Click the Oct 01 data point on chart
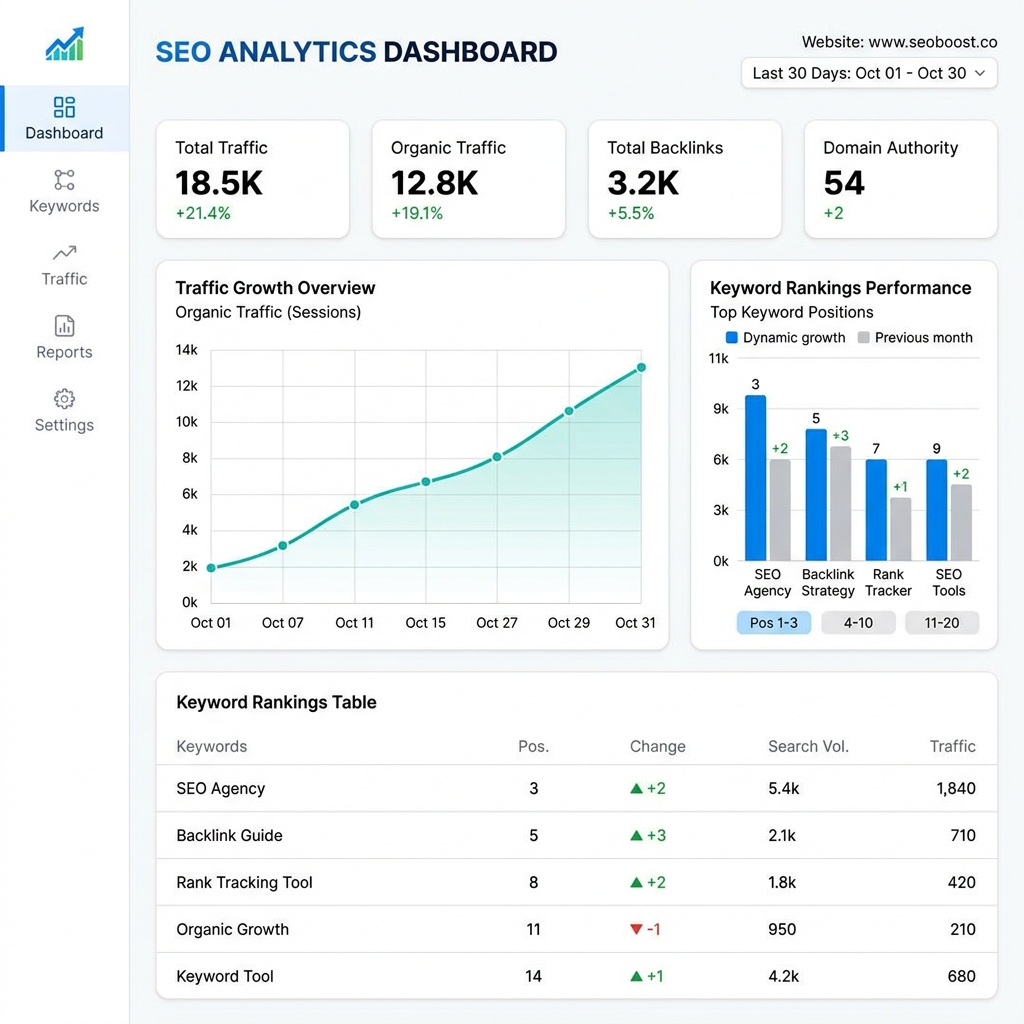 (211, 568)
